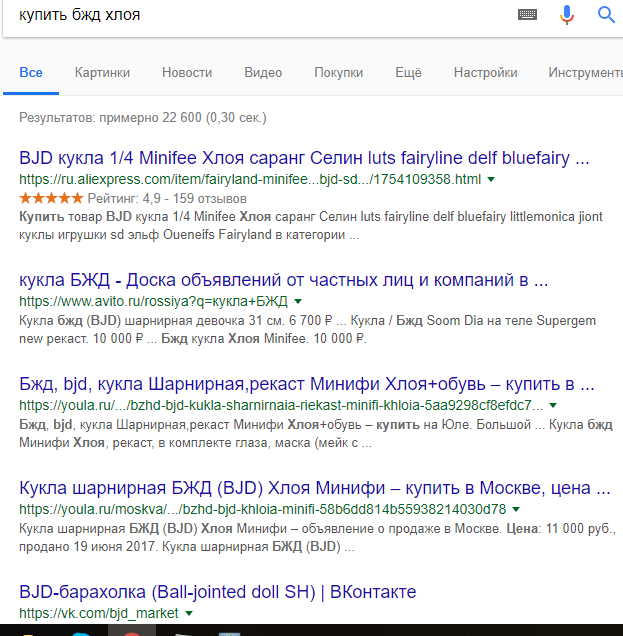Click the blue search magnifier icon
Image resolution: width=623 pixels, height=636 pixels.
(x=606, y=15)
